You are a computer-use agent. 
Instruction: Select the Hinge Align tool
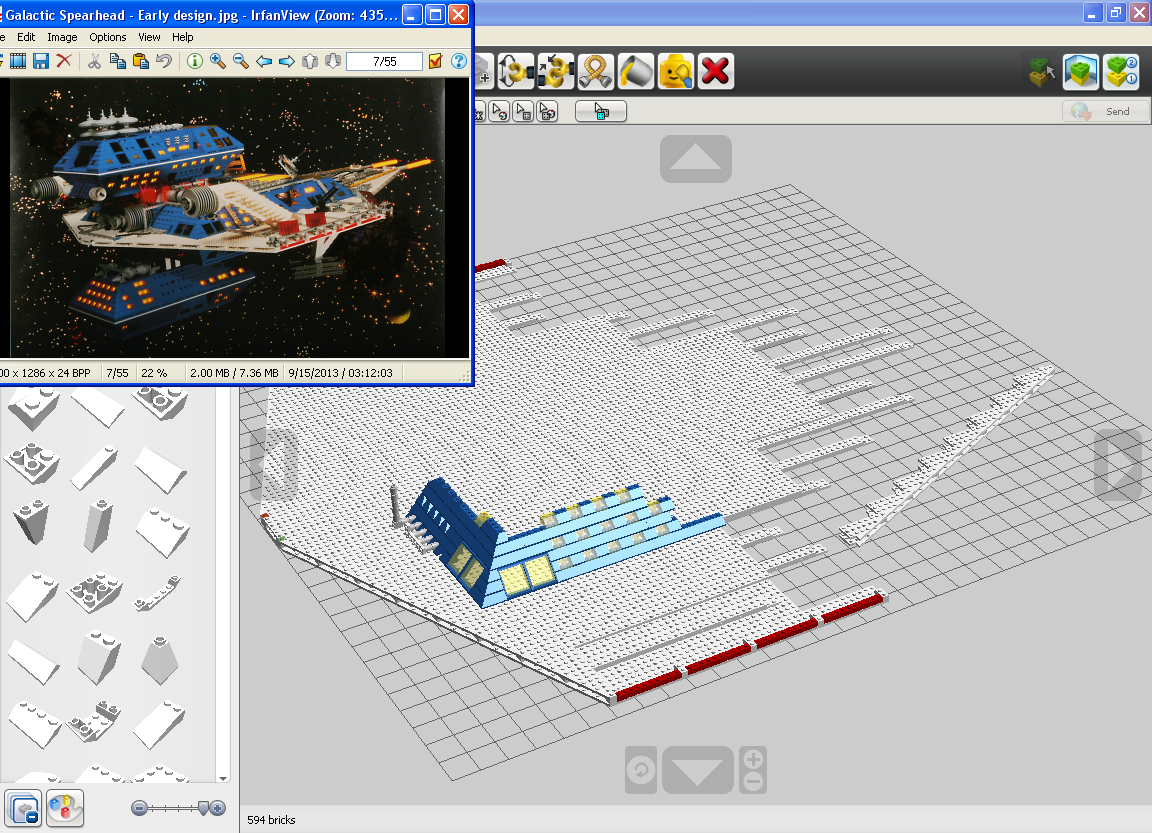tap(555, 71)
